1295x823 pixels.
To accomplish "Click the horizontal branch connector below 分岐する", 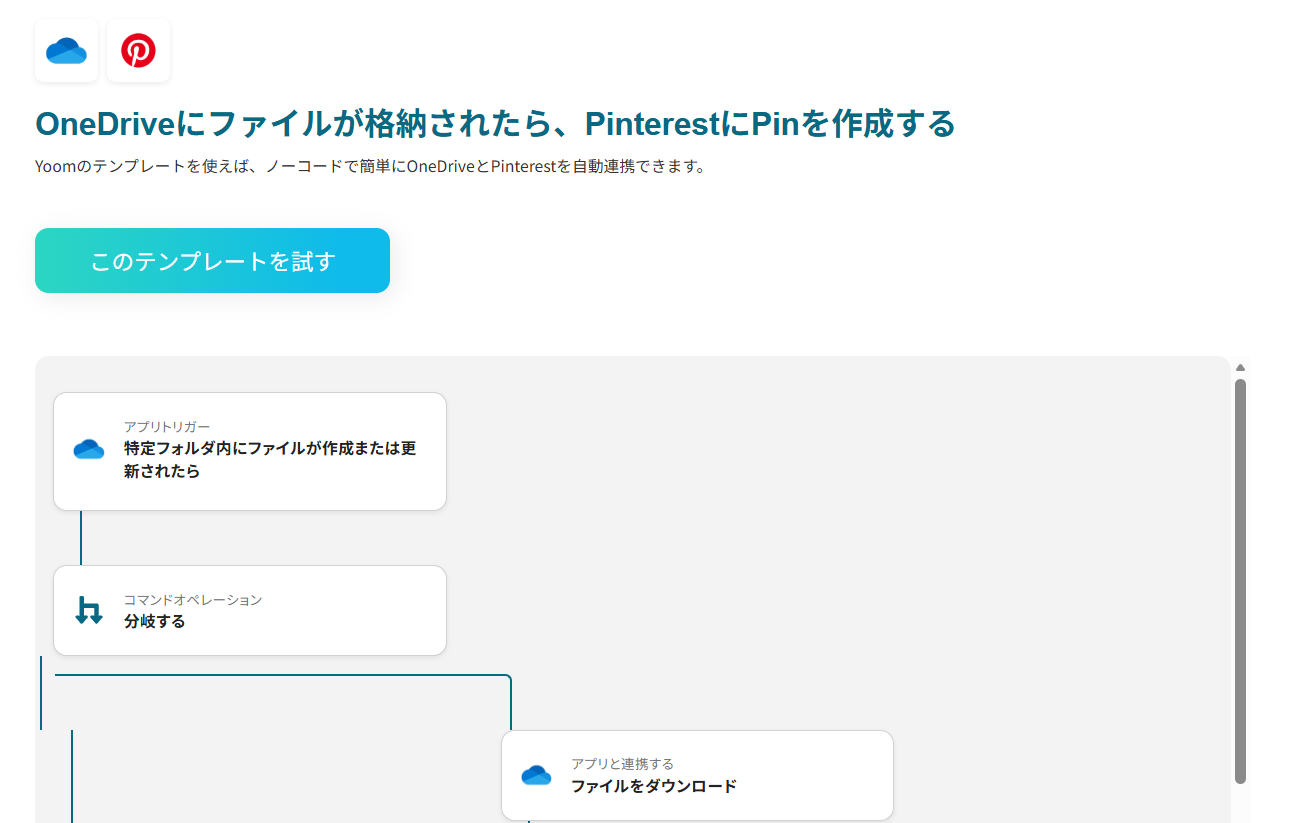I will [x=280, y=675].
